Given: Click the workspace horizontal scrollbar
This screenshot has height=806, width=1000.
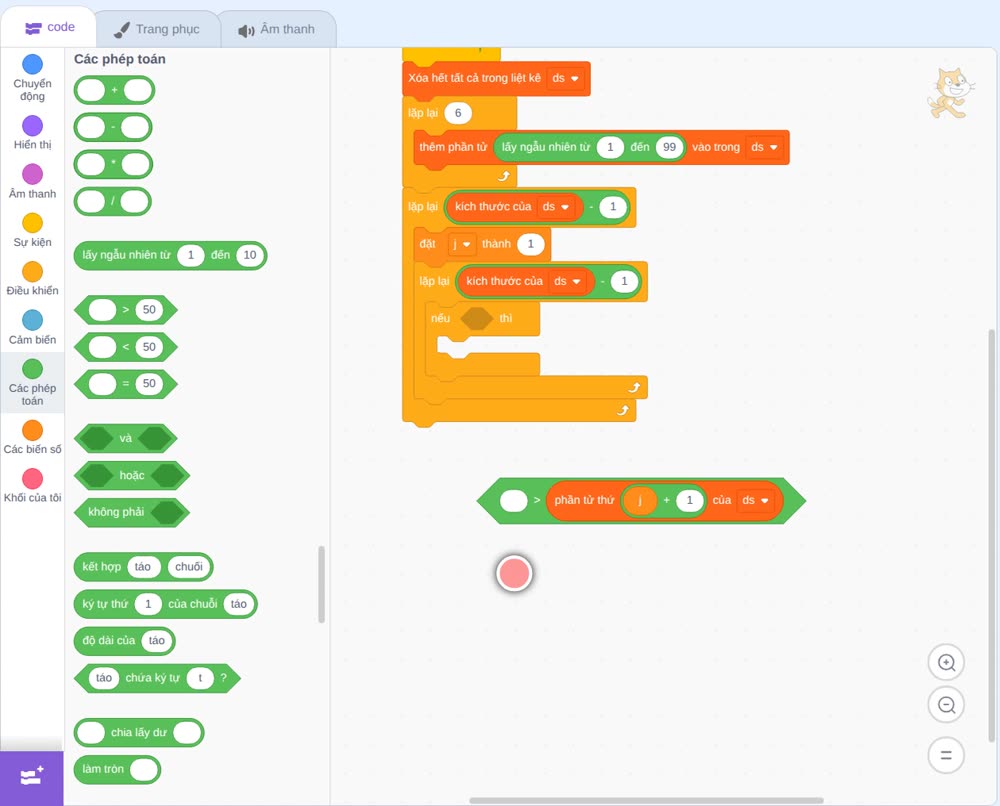Looking at the screenshot, I should coord(646,800).
